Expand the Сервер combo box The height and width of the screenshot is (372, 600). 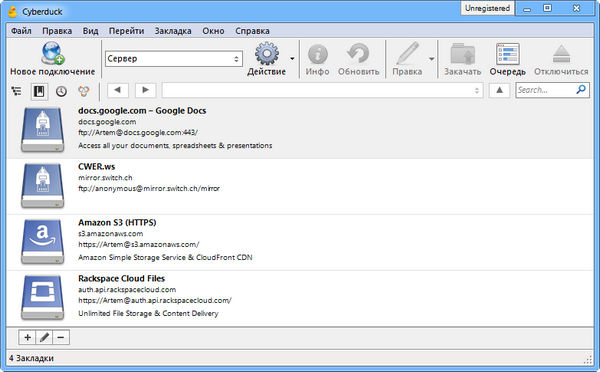[x=174, y=59]
